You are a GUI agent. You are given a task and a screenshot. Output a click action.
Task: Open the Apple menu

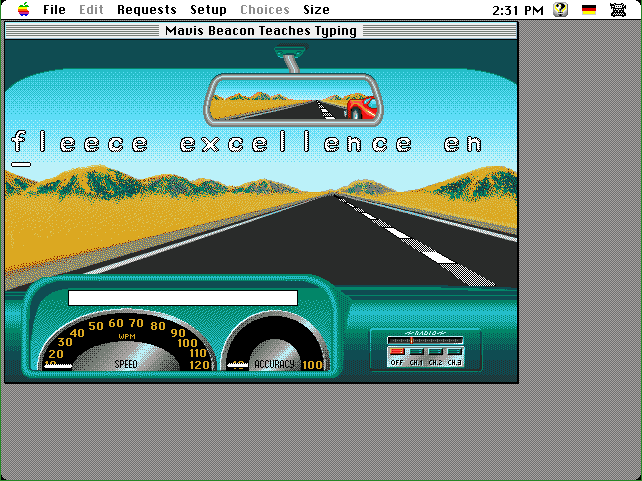pos(22,10)
